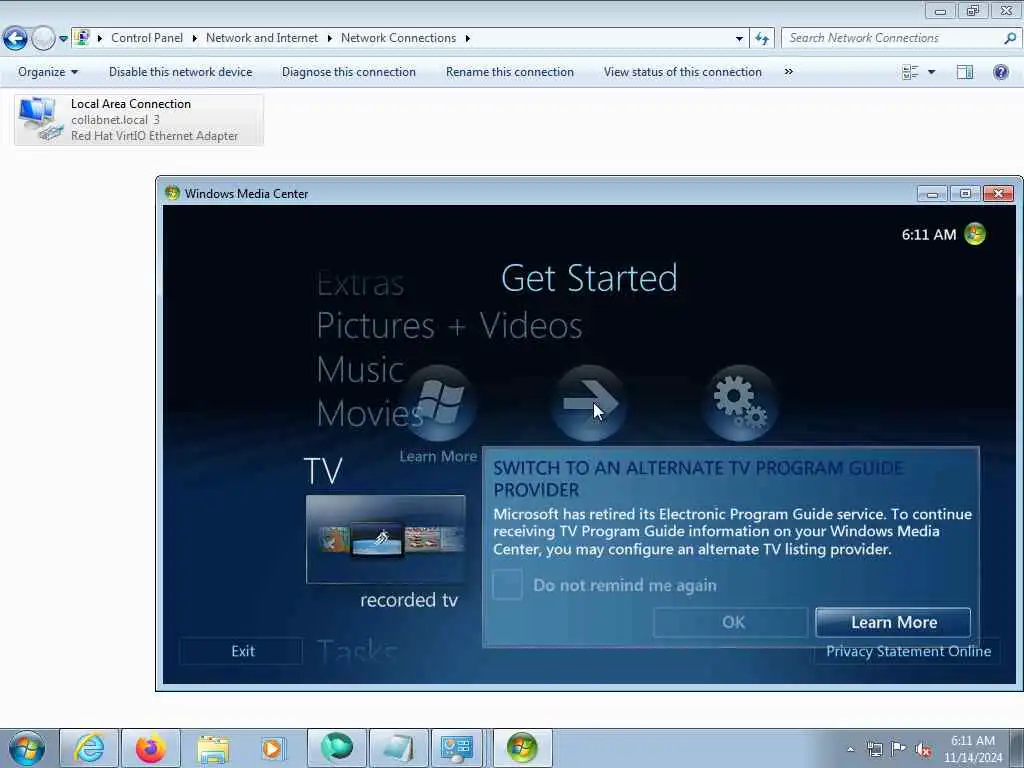Screen dimensions: 1024x768
Task: Open the Organize dropdown menu
Action: coord(48,72)
